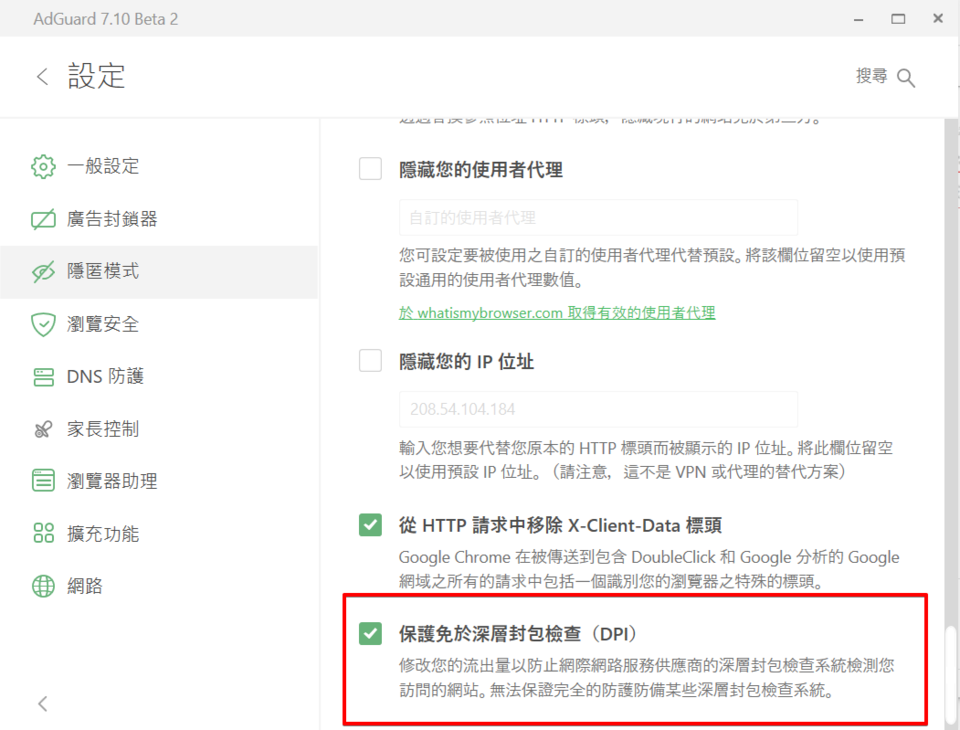The image size is (960, 730).
Task: Click the 廣告封鎖器 ad blocker icon
Action: point(43,219)
